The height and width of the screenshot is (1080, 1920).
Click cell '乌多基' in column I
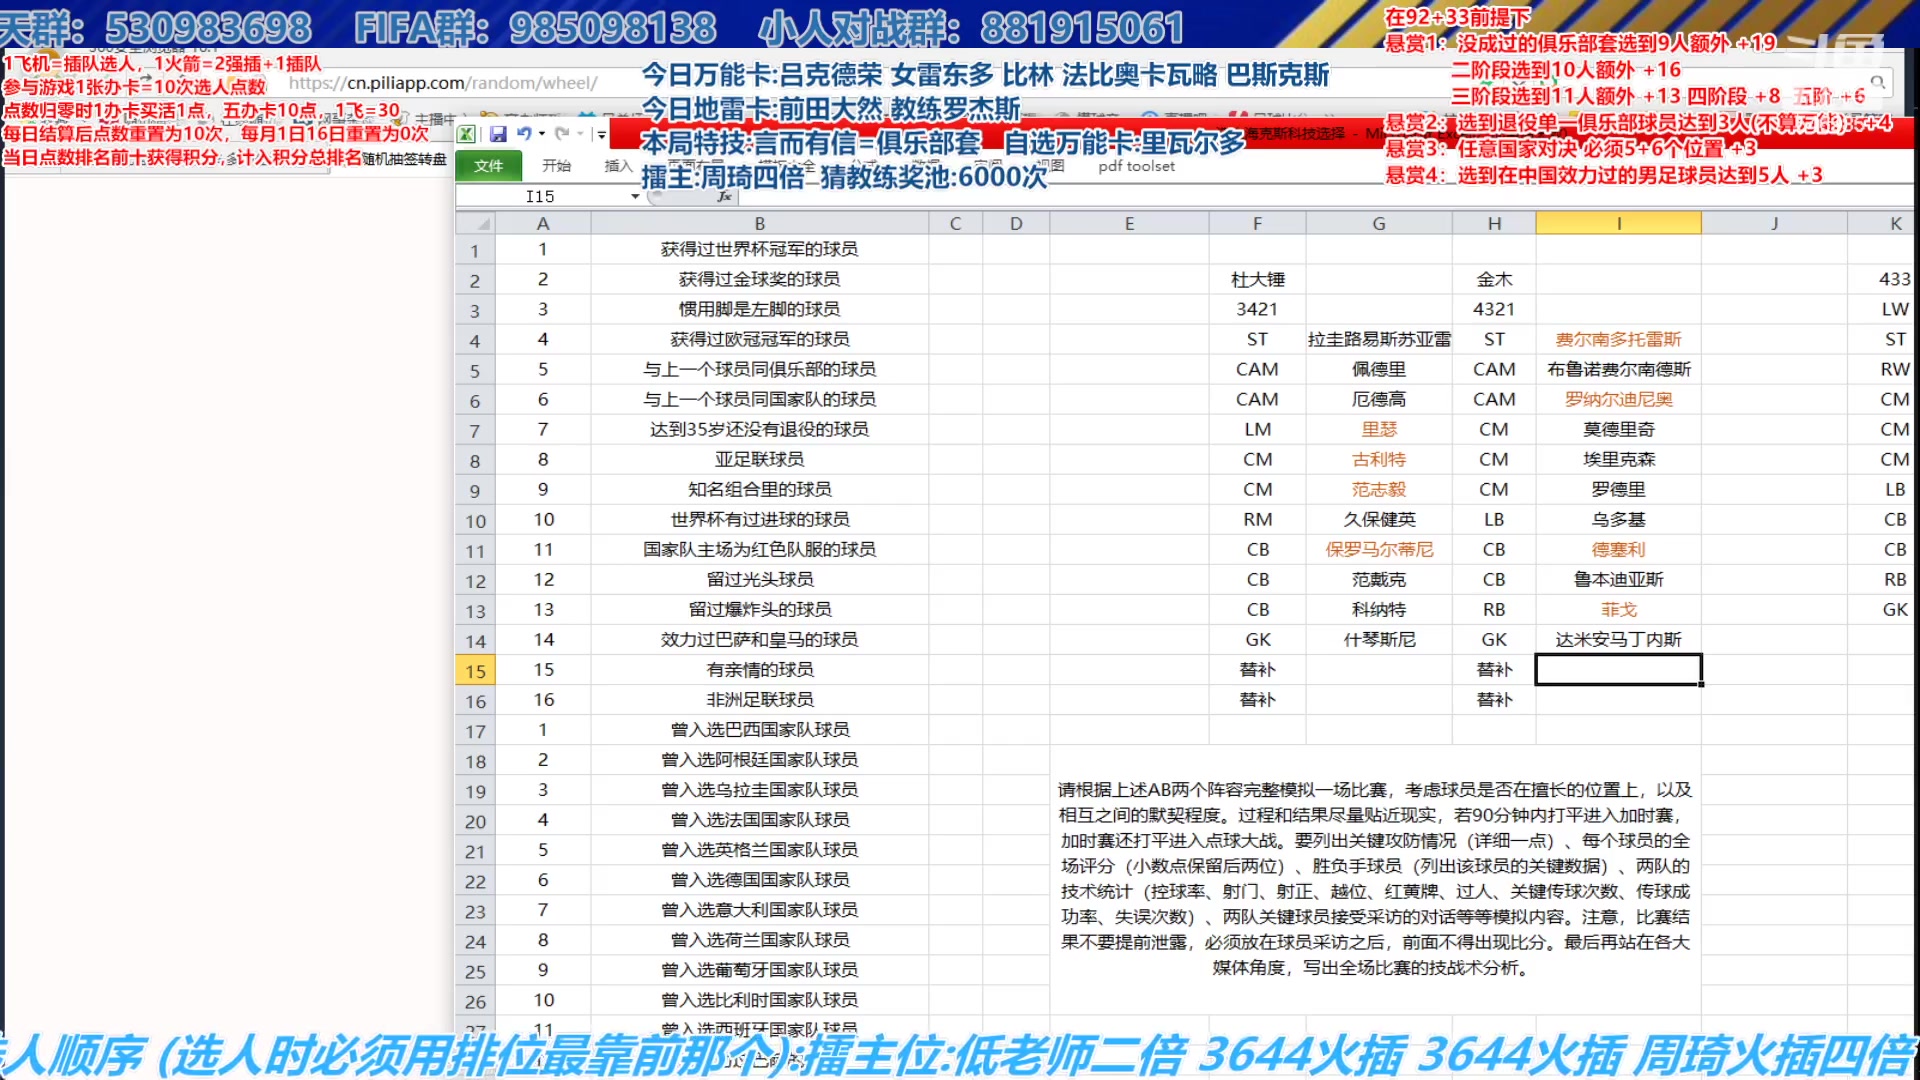1618,519
